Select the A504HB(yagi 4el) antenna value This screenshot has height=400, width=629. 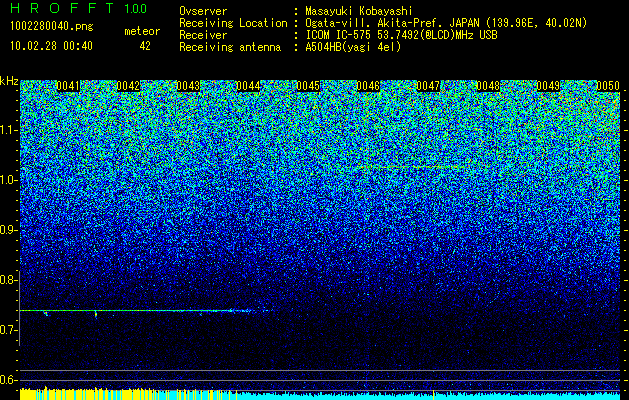(x=353, y=47)
